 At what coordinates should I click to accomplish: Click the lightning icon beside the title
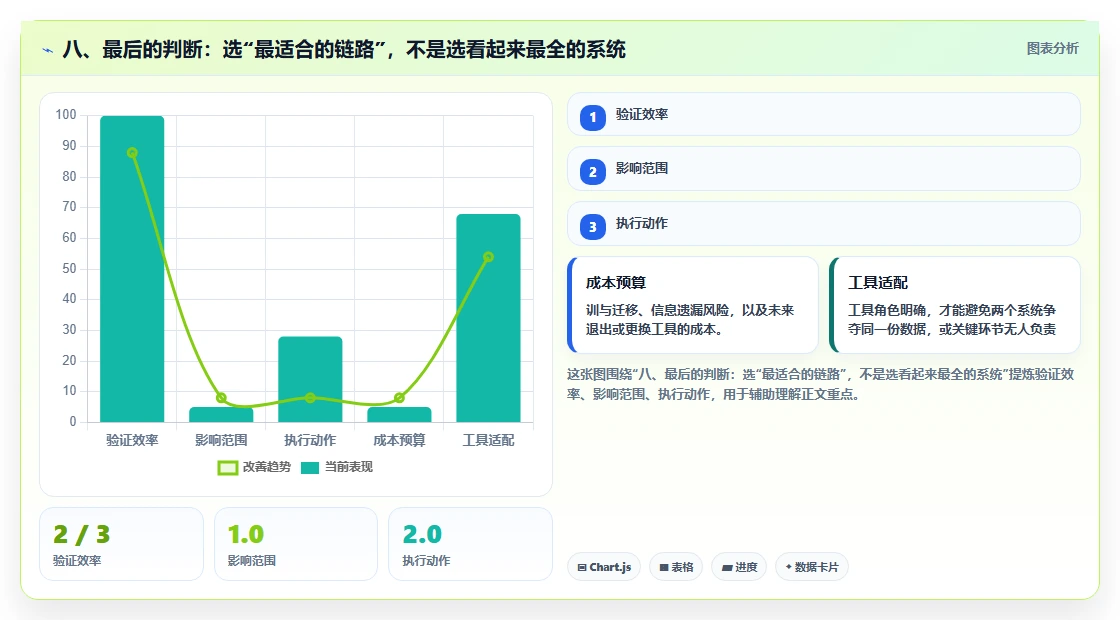pyautogui.click(x=48, y=50)
